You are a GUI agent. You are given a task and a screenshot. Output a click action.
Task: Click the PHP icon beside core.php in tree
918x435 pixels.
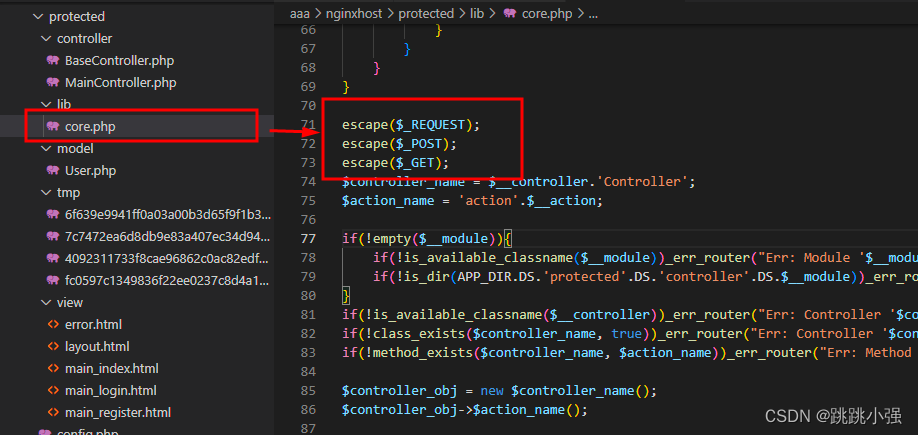pos(53,126)
